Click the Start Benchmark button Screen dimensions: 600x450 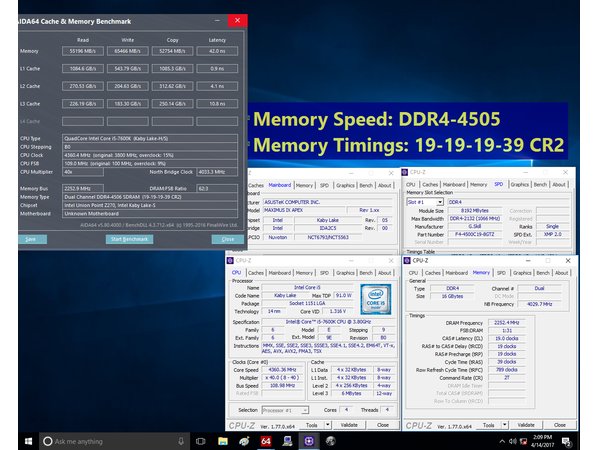point(130,239)
